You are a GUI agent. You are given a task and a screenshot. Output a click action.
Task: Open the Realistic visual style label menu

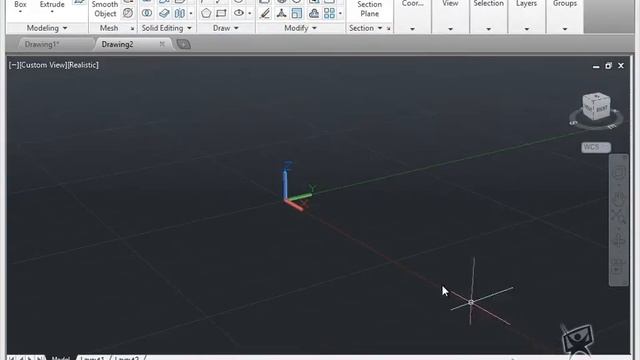(x=83, y=65)
